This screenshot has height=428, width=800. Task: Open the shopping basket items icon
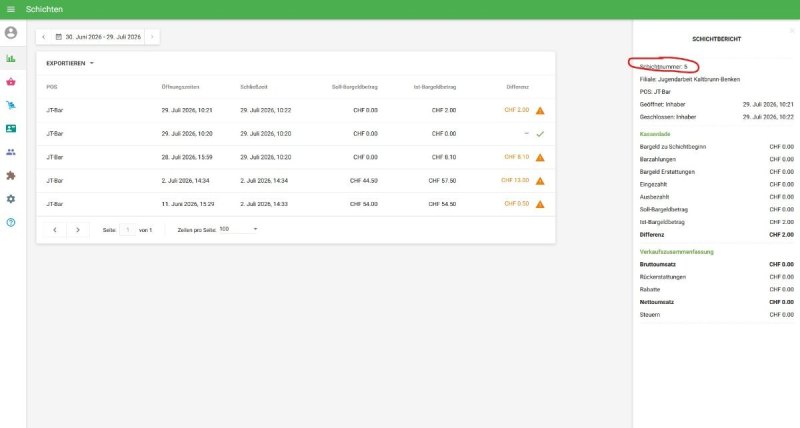(x=11, y=82)
